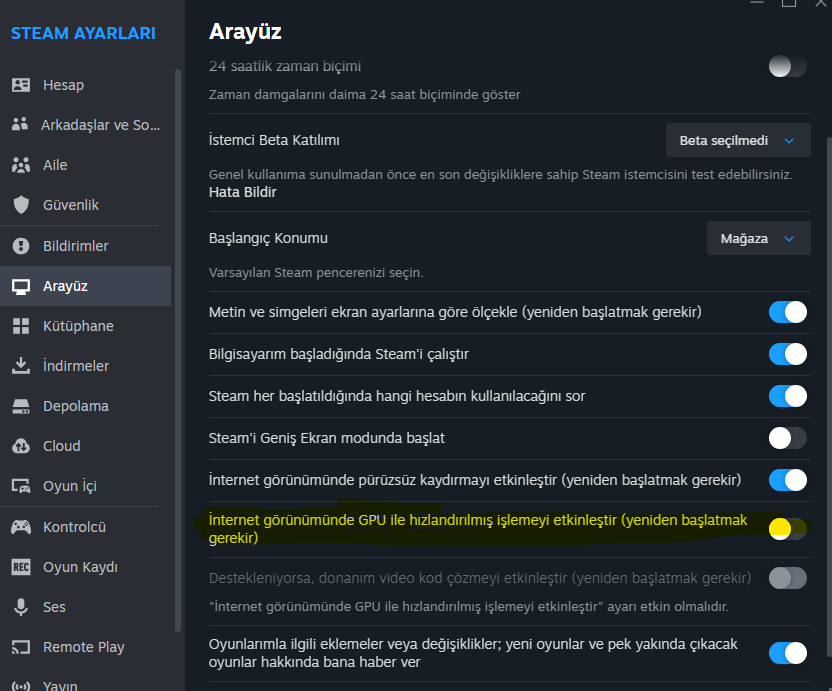Click the Yayın broadcast icon

pyautogui.click(x=21, y=686)
